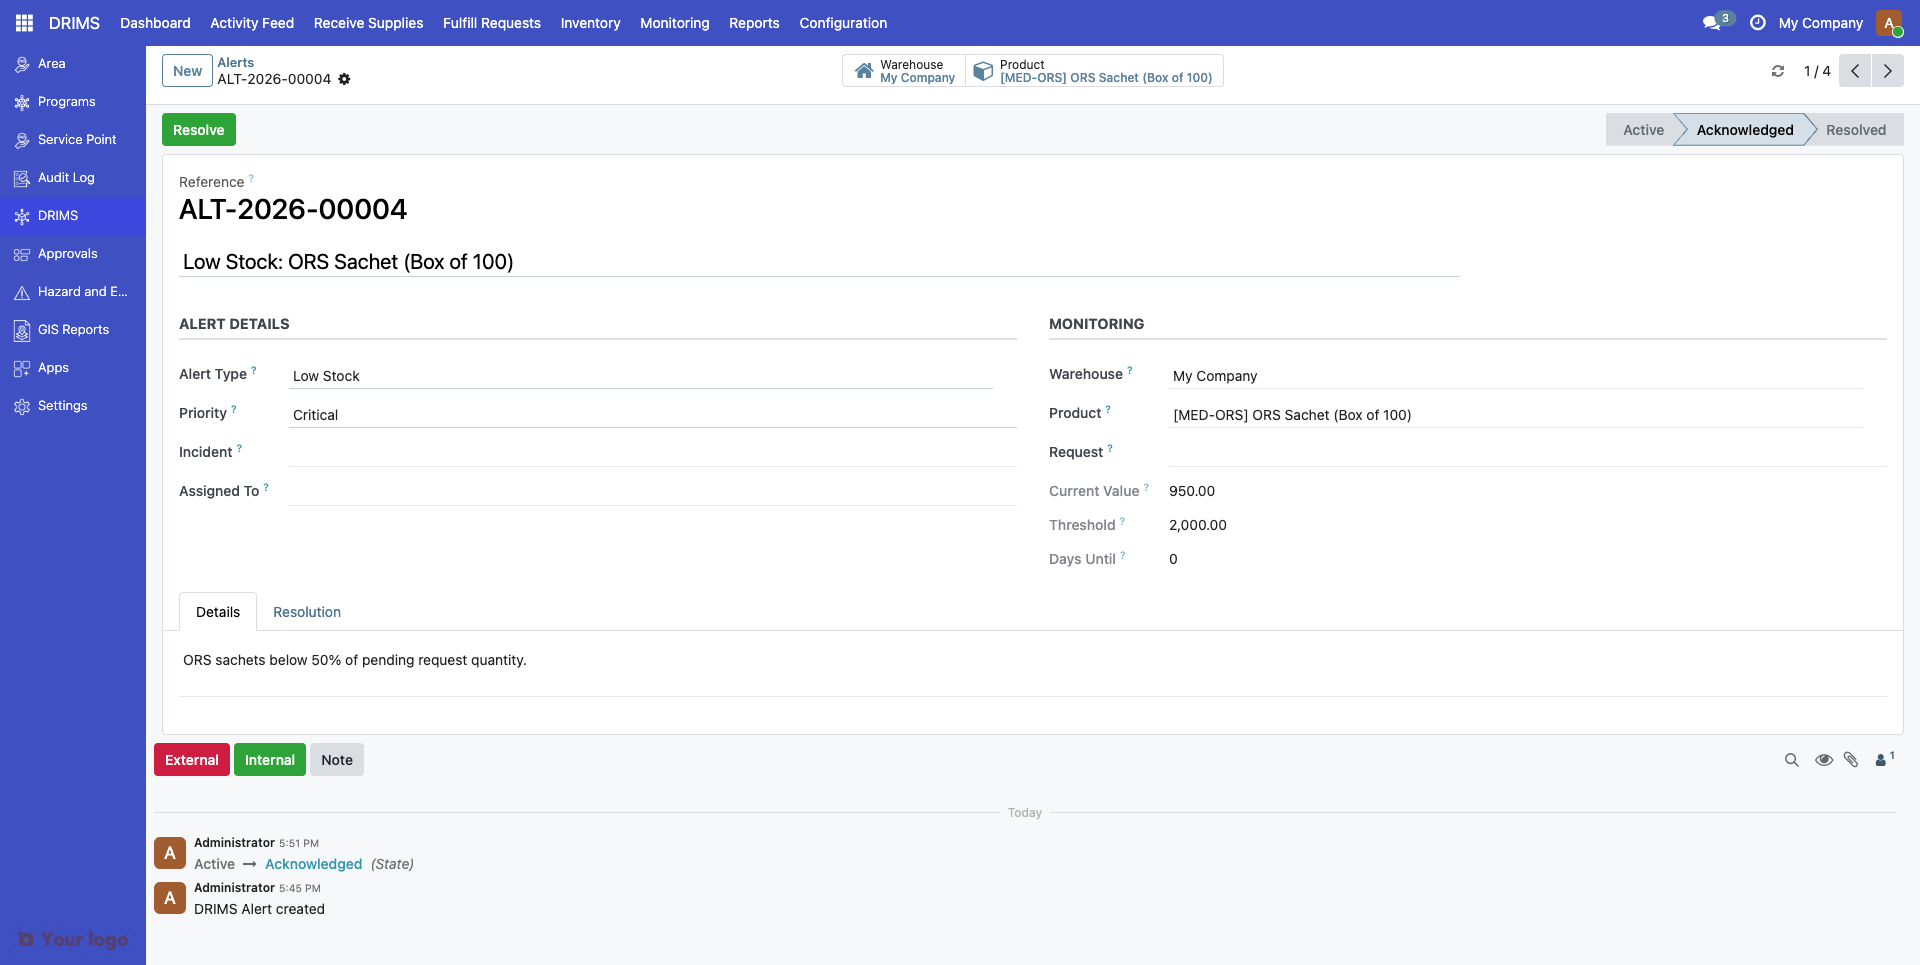Image resolution: width=1920 pixels, height=965 pixels.
Task: Select the Details tab
Action: tap(218, 612)
